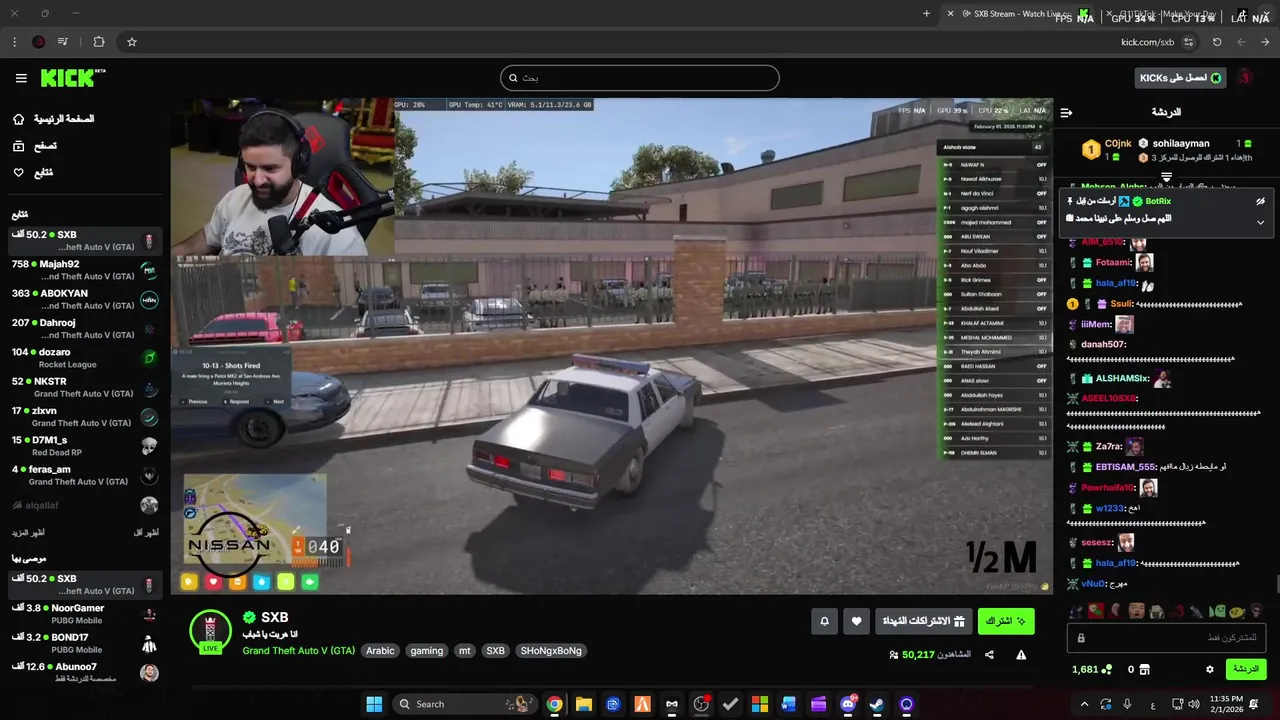Open Windows Start menu
Screen dimensions: 1280x720
(374, 704)
